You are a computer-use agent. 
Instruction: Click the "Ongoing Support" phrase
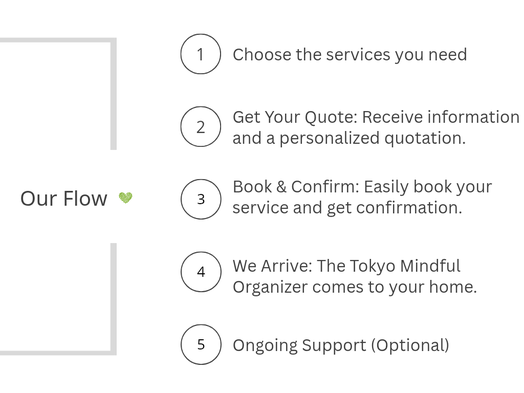[x=299, y=346]
